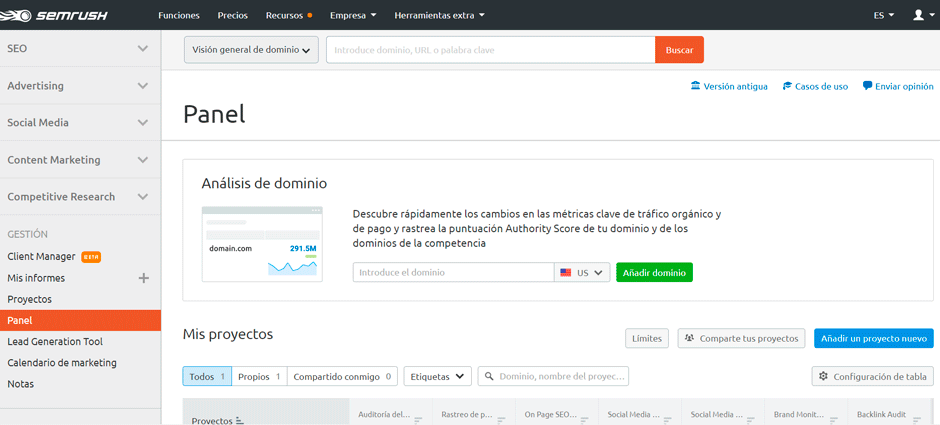Focus the main domain, URL or keyword search field
The image size is (940, 425).
pos(490,50)
